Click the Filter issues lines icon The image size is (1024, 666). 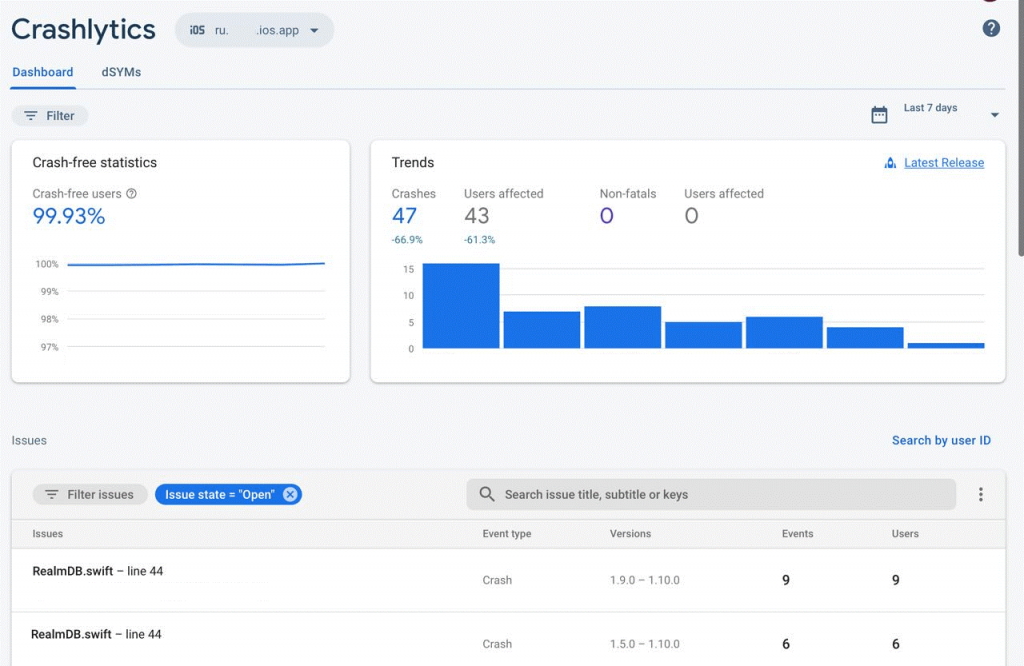(52, 494)
